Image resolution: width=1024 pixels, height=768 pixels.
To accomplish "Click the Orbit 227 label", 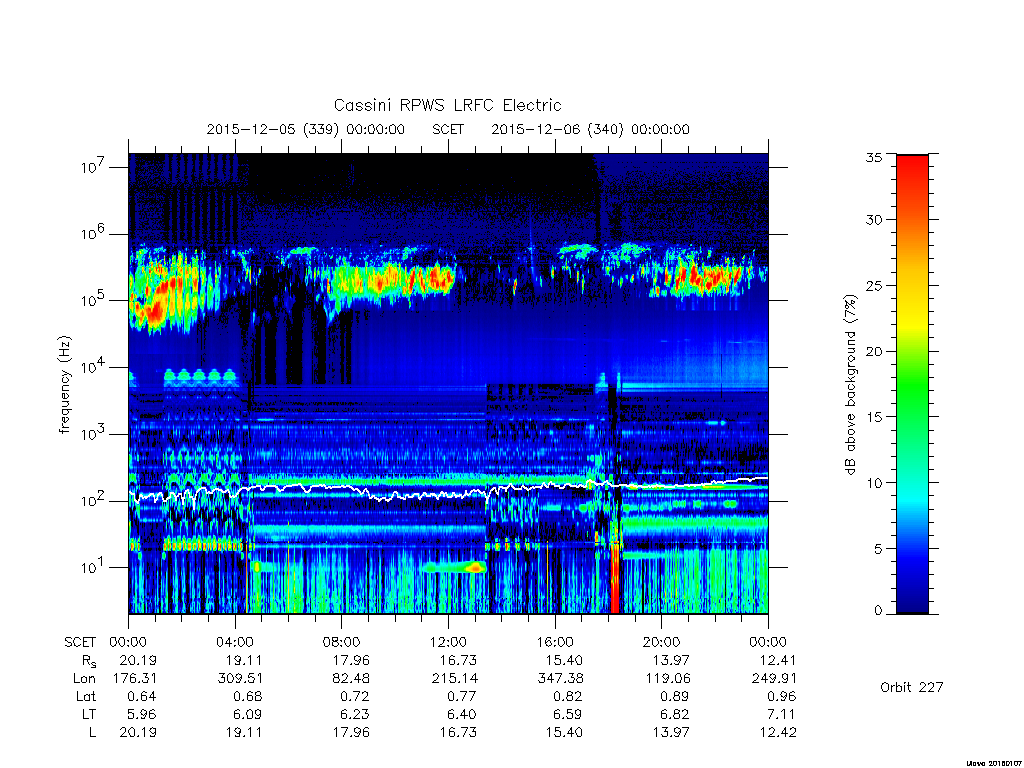I will (912, 687).
